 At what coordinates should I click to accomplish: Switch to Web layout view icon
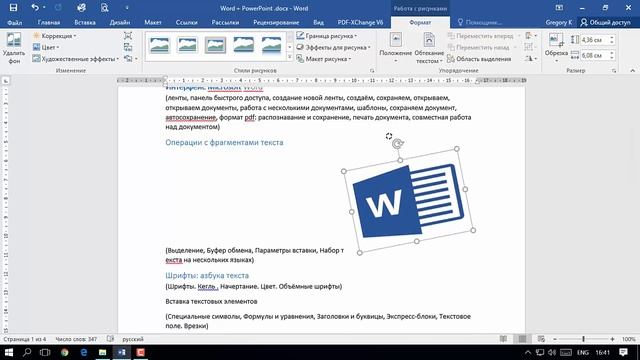(541, 339)
